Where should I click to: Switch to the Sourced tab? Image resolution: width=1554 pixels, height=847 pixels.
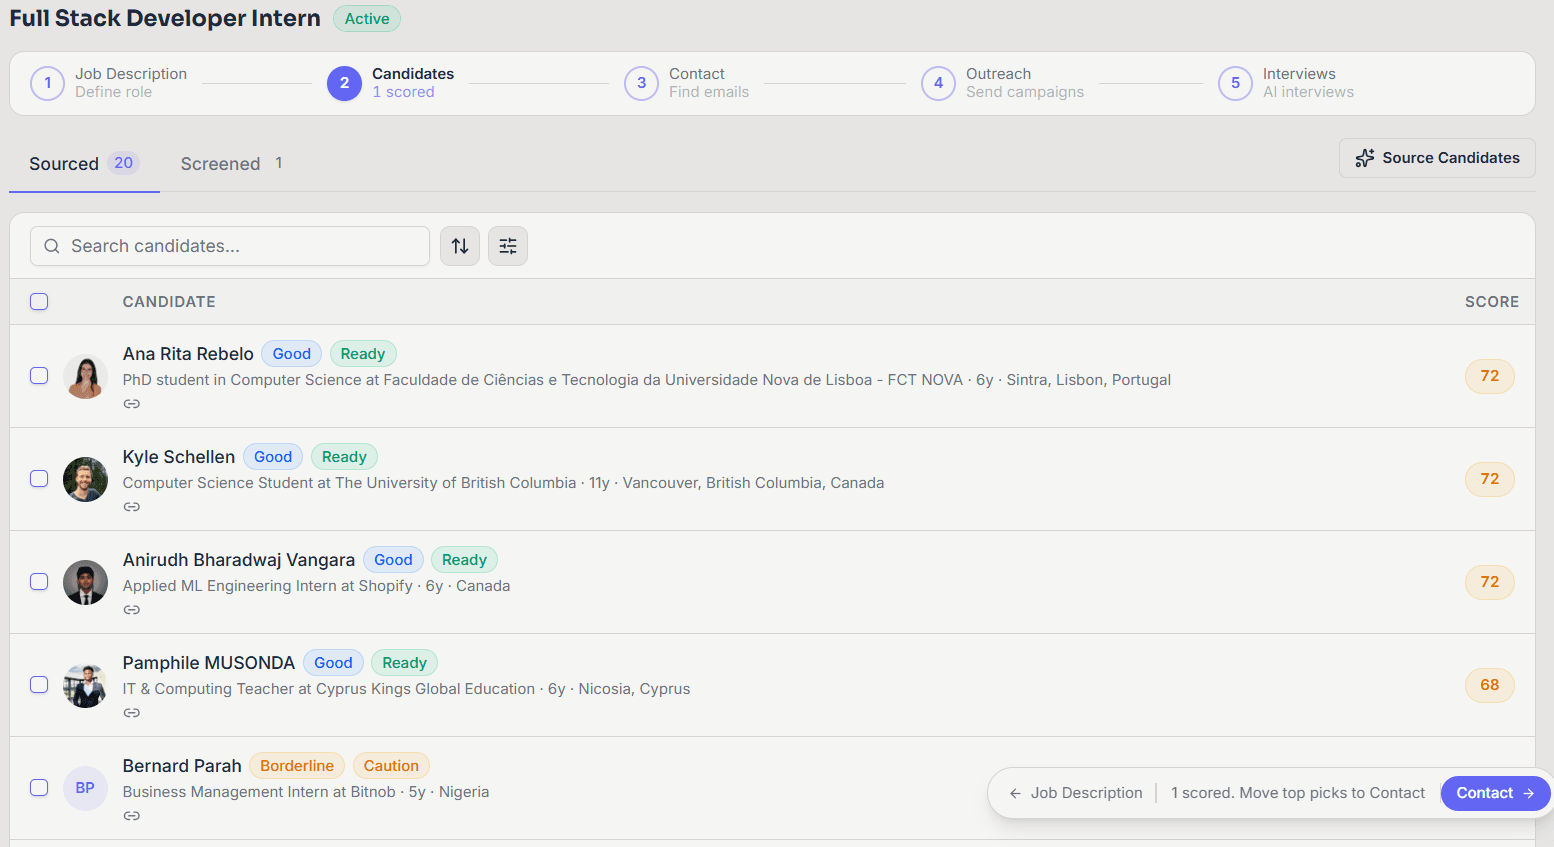pyautogui.click(x=84, y=164)
